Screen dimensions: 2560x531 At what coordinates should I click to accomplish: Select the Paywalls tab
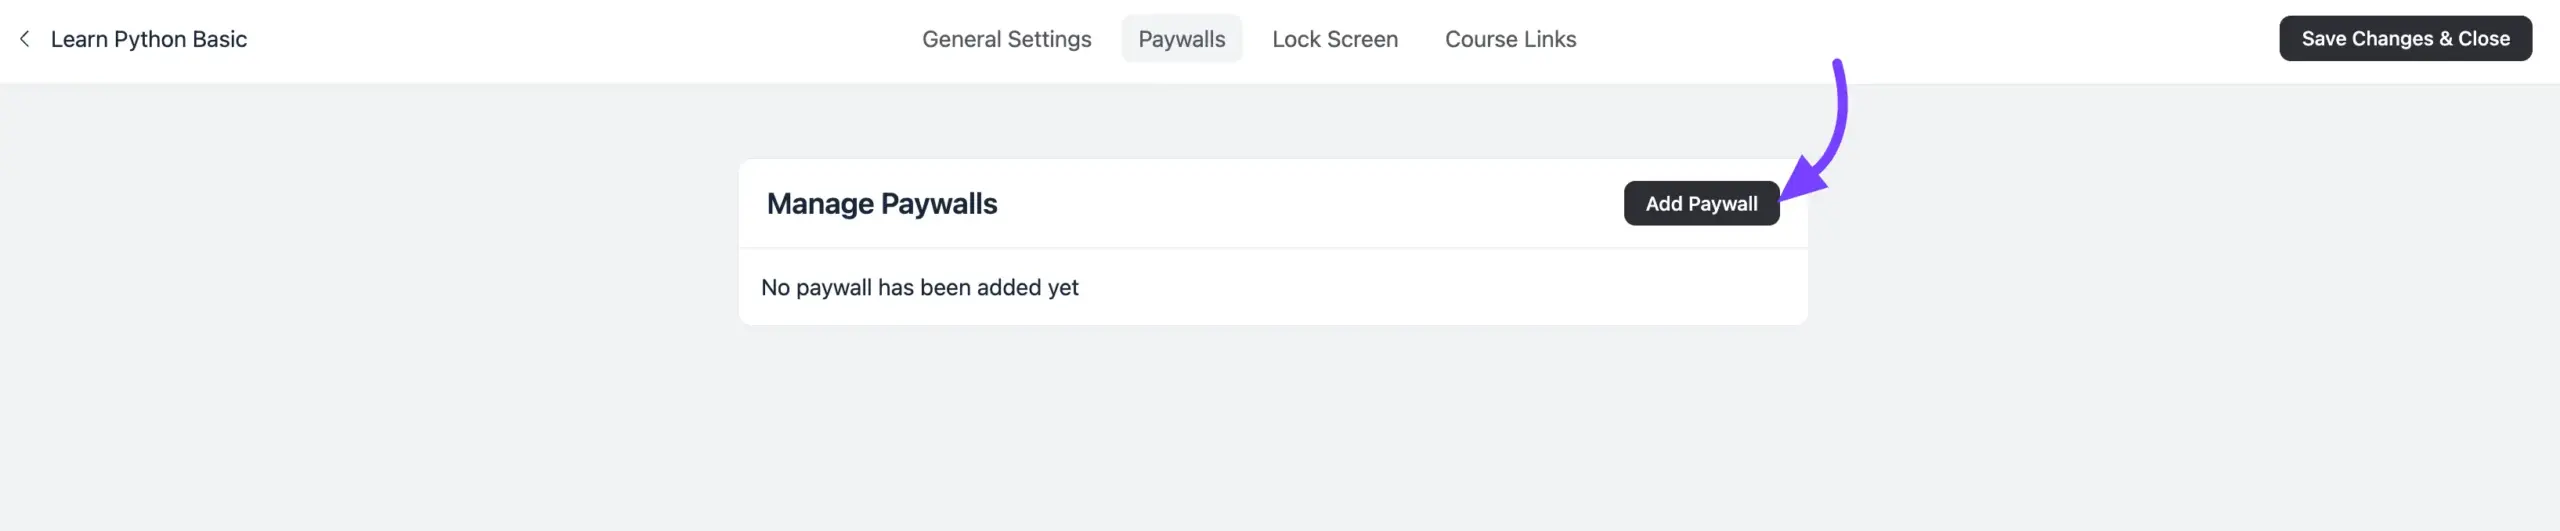coord(1181,39)
